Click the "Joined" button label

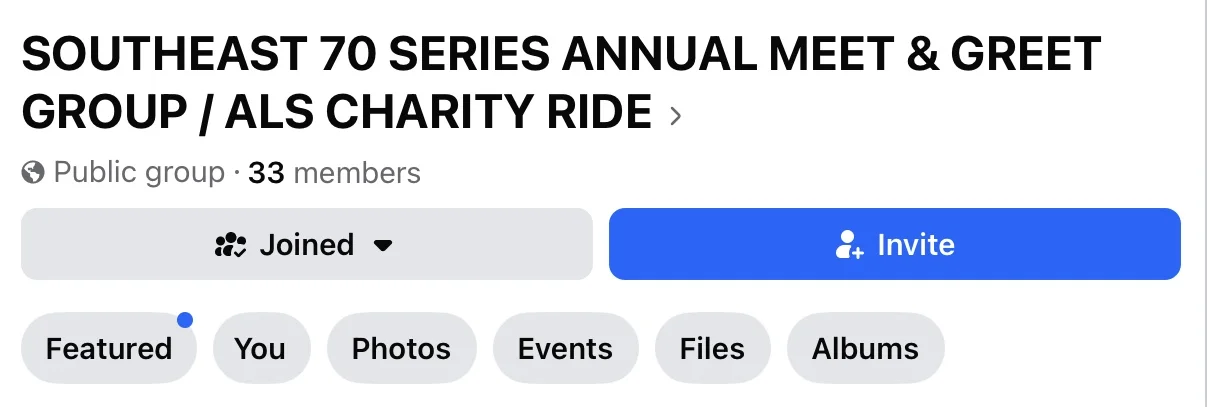point(306,245)
